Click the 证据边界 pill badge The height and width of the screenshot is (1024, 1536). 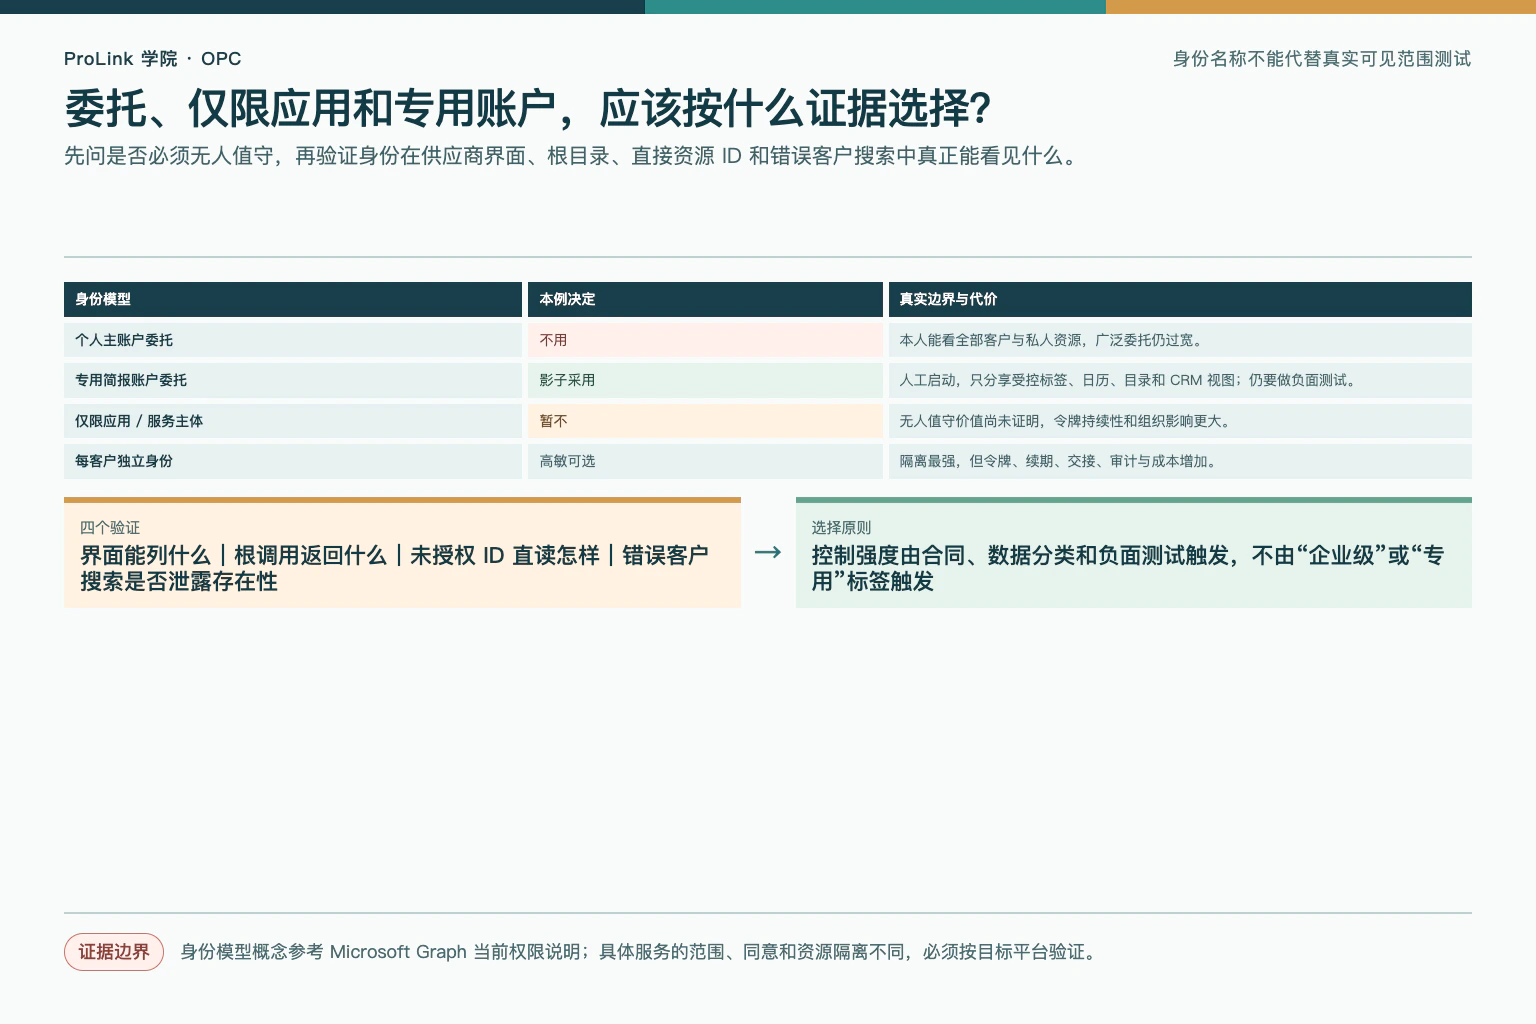click(x=114, y=952)
